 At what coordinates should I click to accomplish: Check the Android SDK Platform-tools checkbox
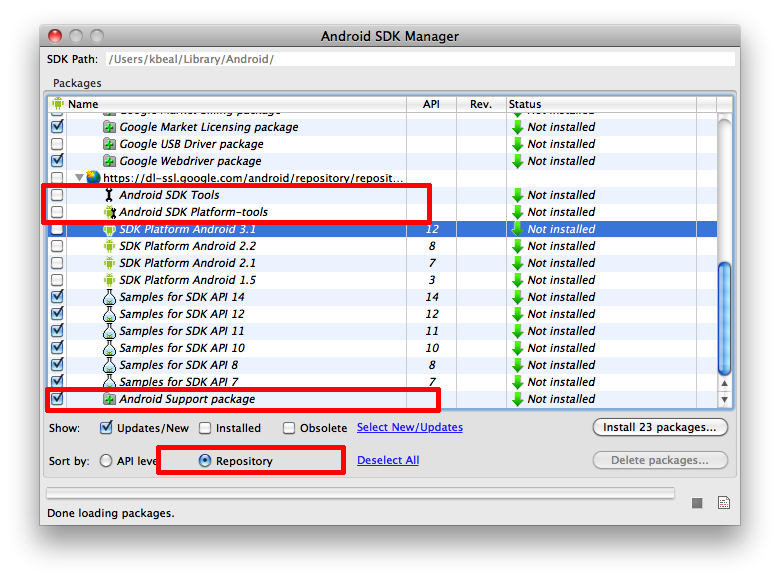click(x=57, y=212)
